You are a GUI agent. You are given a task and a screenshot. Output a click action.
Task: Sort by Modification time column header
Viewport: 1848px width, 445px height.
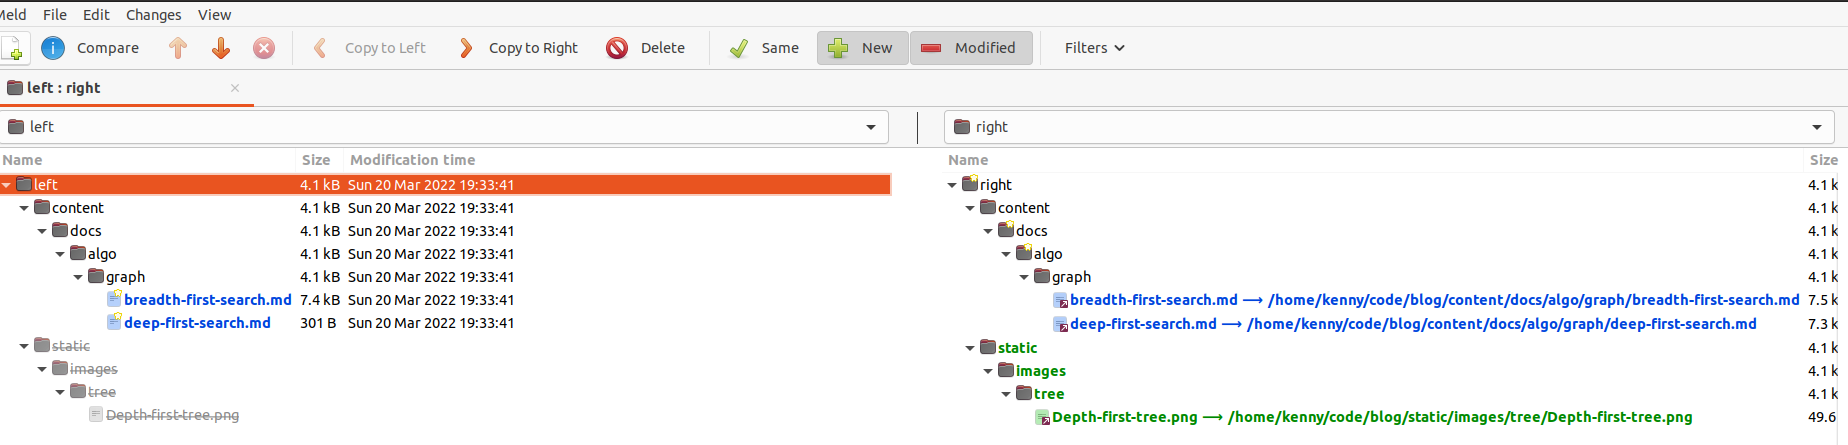pos(412,160)
